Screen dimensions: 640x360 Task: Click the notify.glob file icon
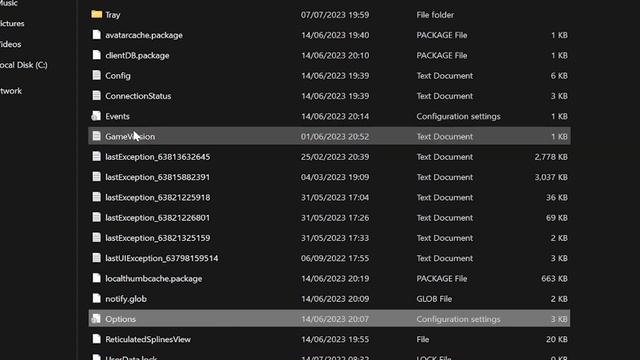[96, 298]
